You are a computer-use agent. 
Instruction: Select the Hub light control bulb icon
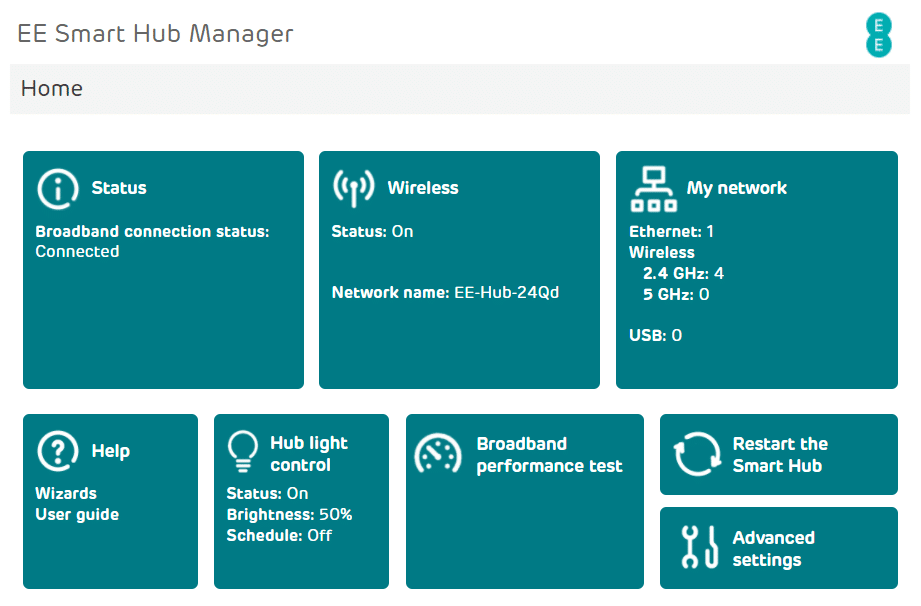pos(243,451)
